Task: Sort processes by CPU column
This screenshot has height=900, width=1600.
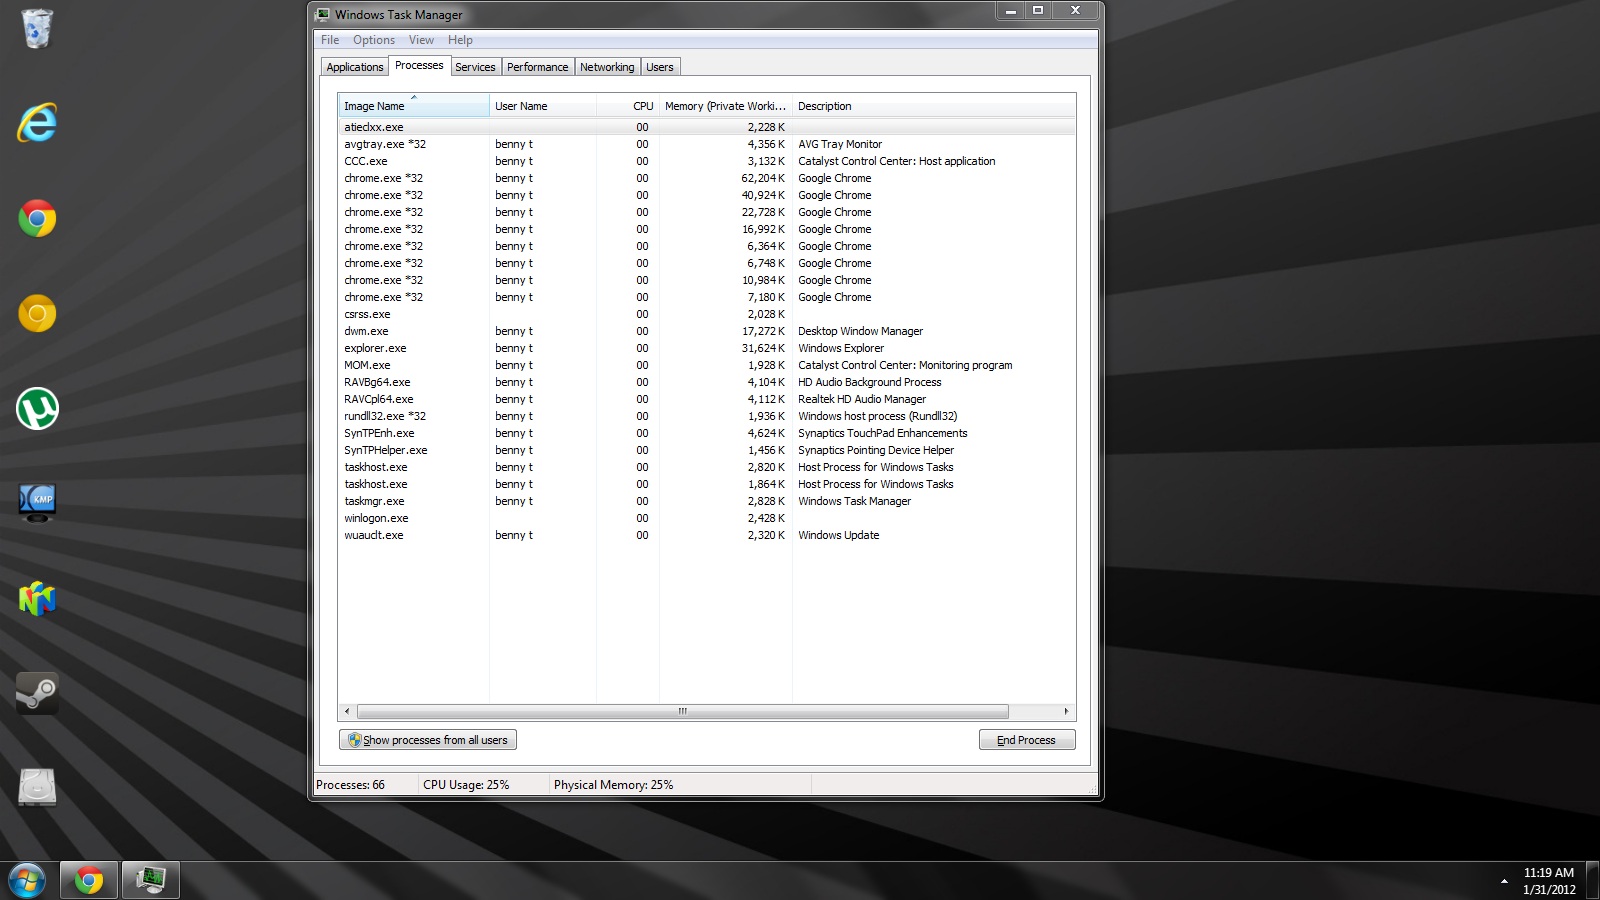Action: tap(628, 106)
